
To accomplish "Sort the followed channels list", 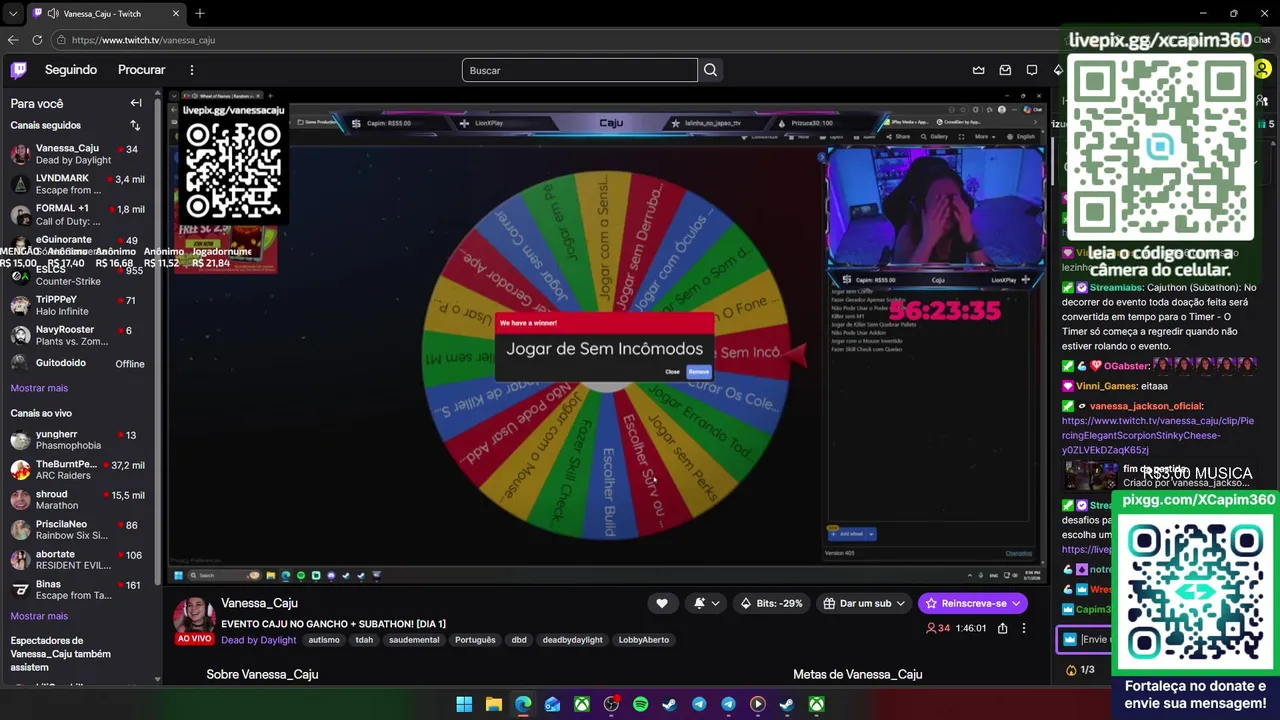I will click(135, 126).
